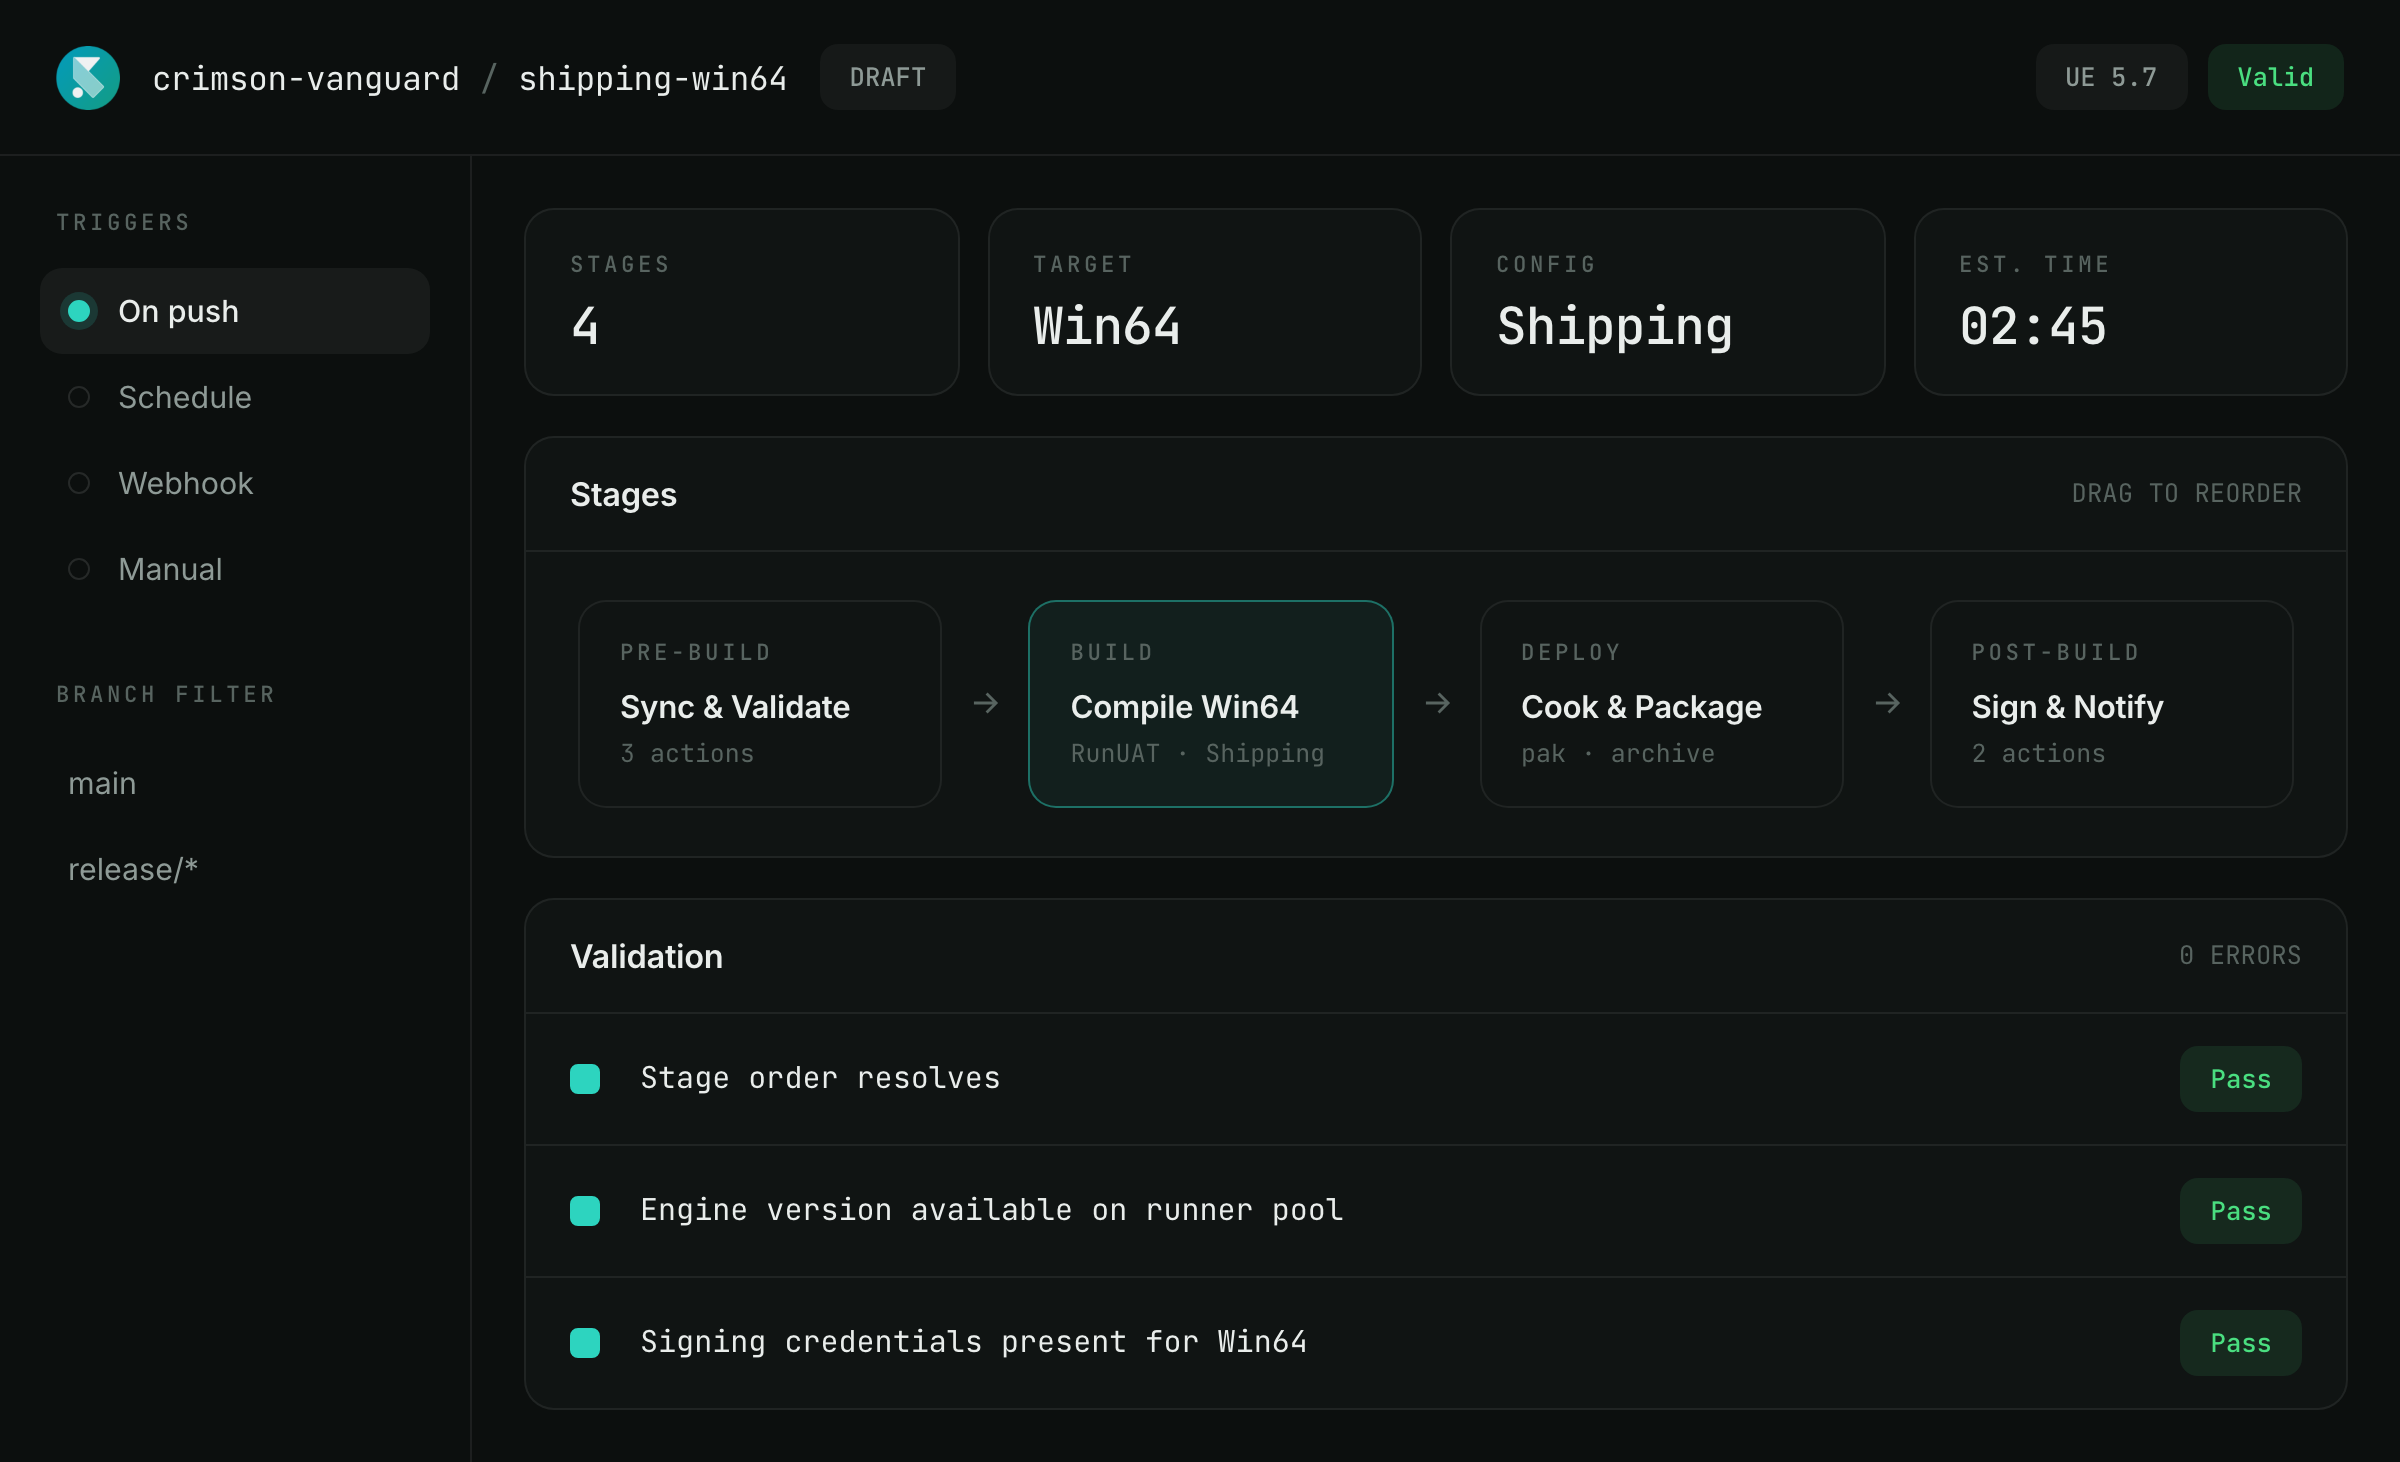The height and width of the screenshot is (1462, 2400).
Task: Click the DRAFT status badge
Action: pos(888,77)
